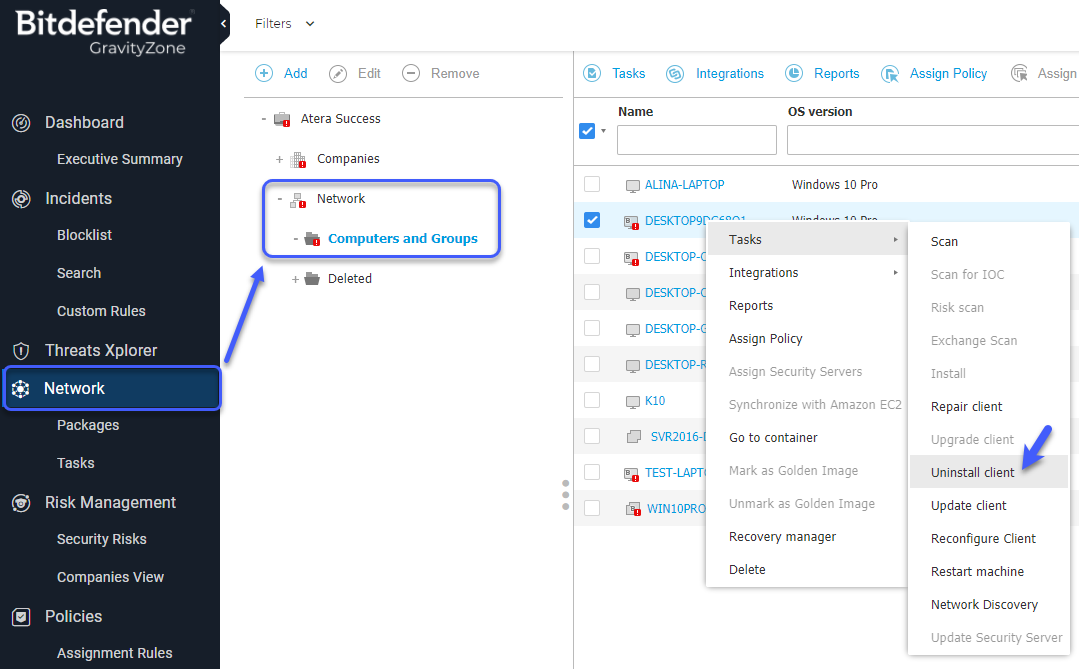Check the DESKTOP-G row checkbox
This screenshot has width=1079, height=669.
coord(592,328)
